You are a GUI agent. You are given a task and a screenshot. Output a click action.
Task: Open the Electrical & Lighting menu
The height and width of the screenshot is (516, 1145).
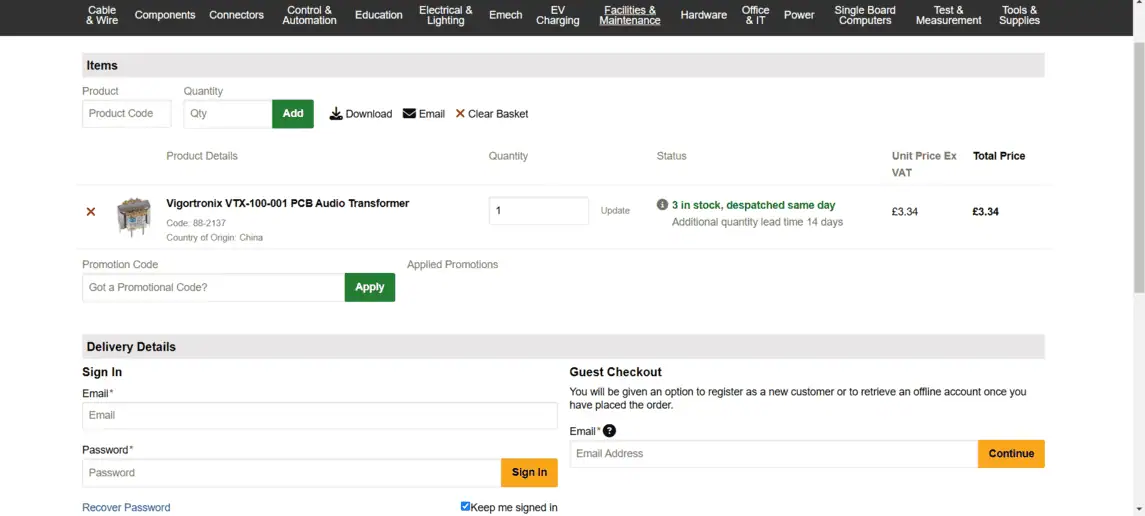445,15
